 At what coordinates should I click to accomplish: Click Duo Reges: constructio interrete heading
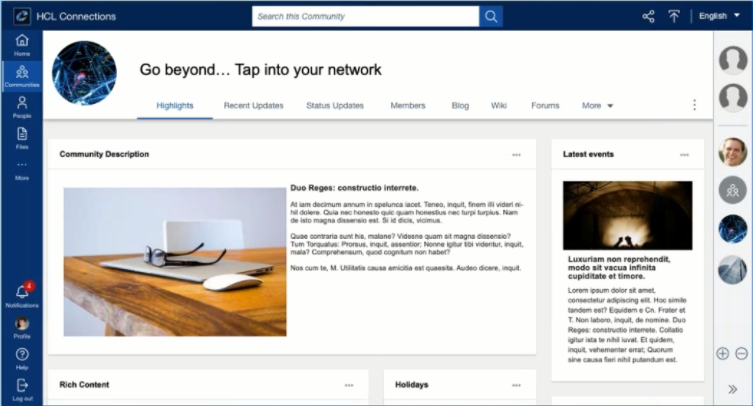coord(354,188)
